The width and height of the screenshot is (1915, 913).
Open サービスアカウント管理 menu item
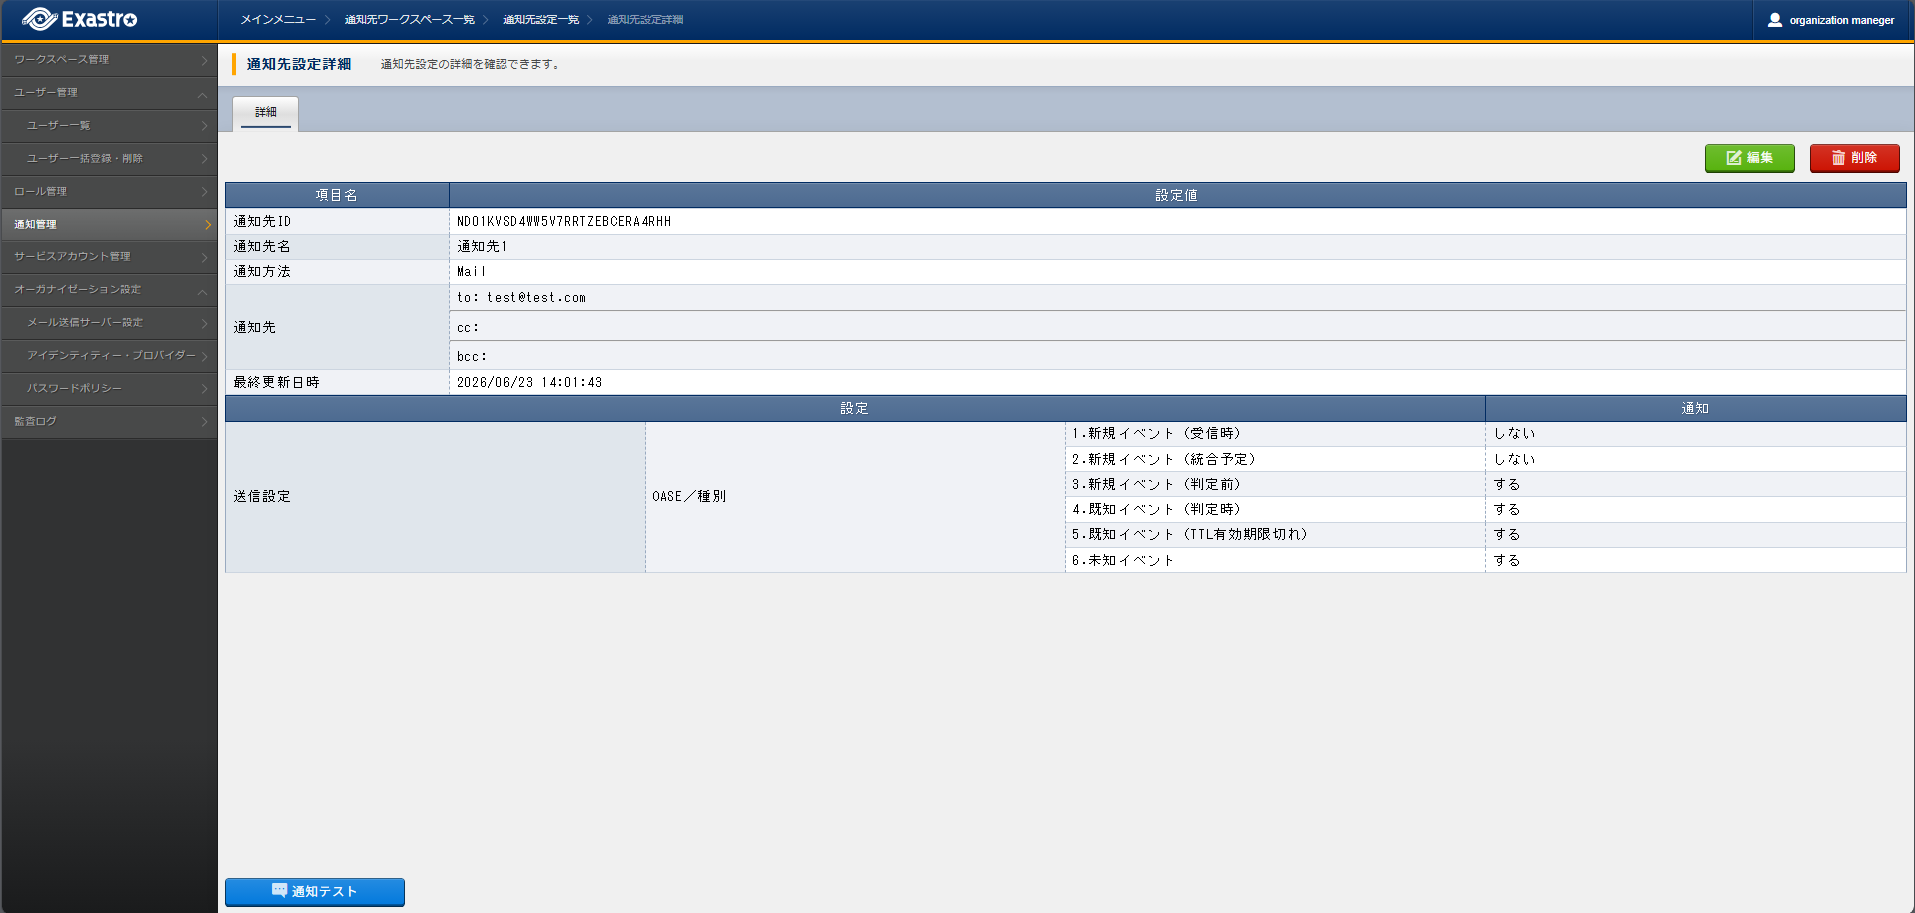tap(109, 257)
